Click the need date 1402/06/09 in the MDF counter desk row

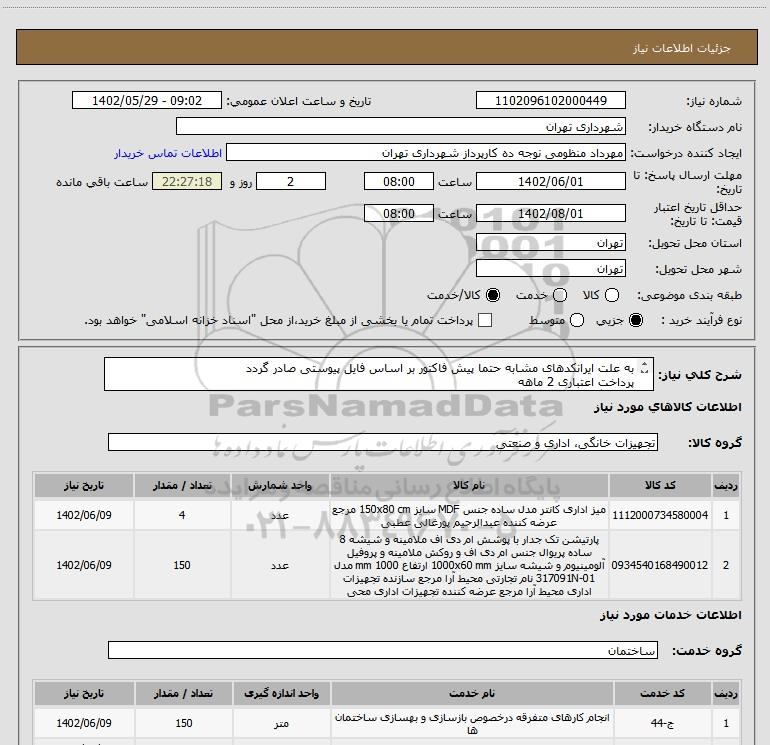[84, 515]
